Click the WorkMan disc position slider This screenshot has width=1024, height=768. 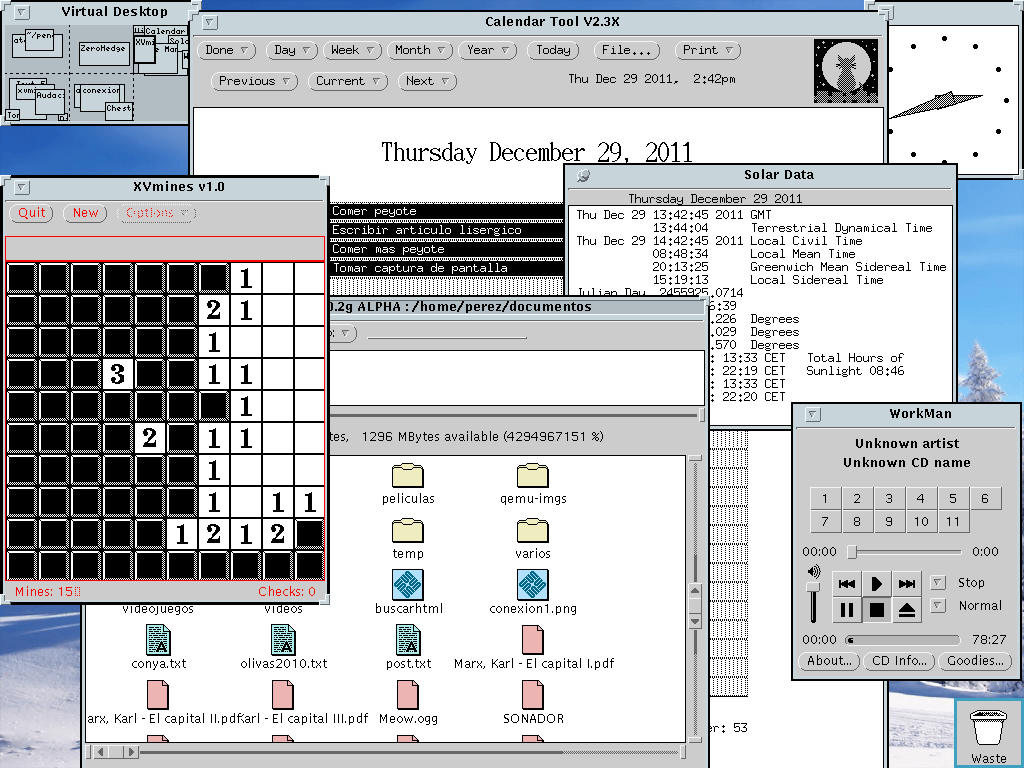tap(903, 640)
